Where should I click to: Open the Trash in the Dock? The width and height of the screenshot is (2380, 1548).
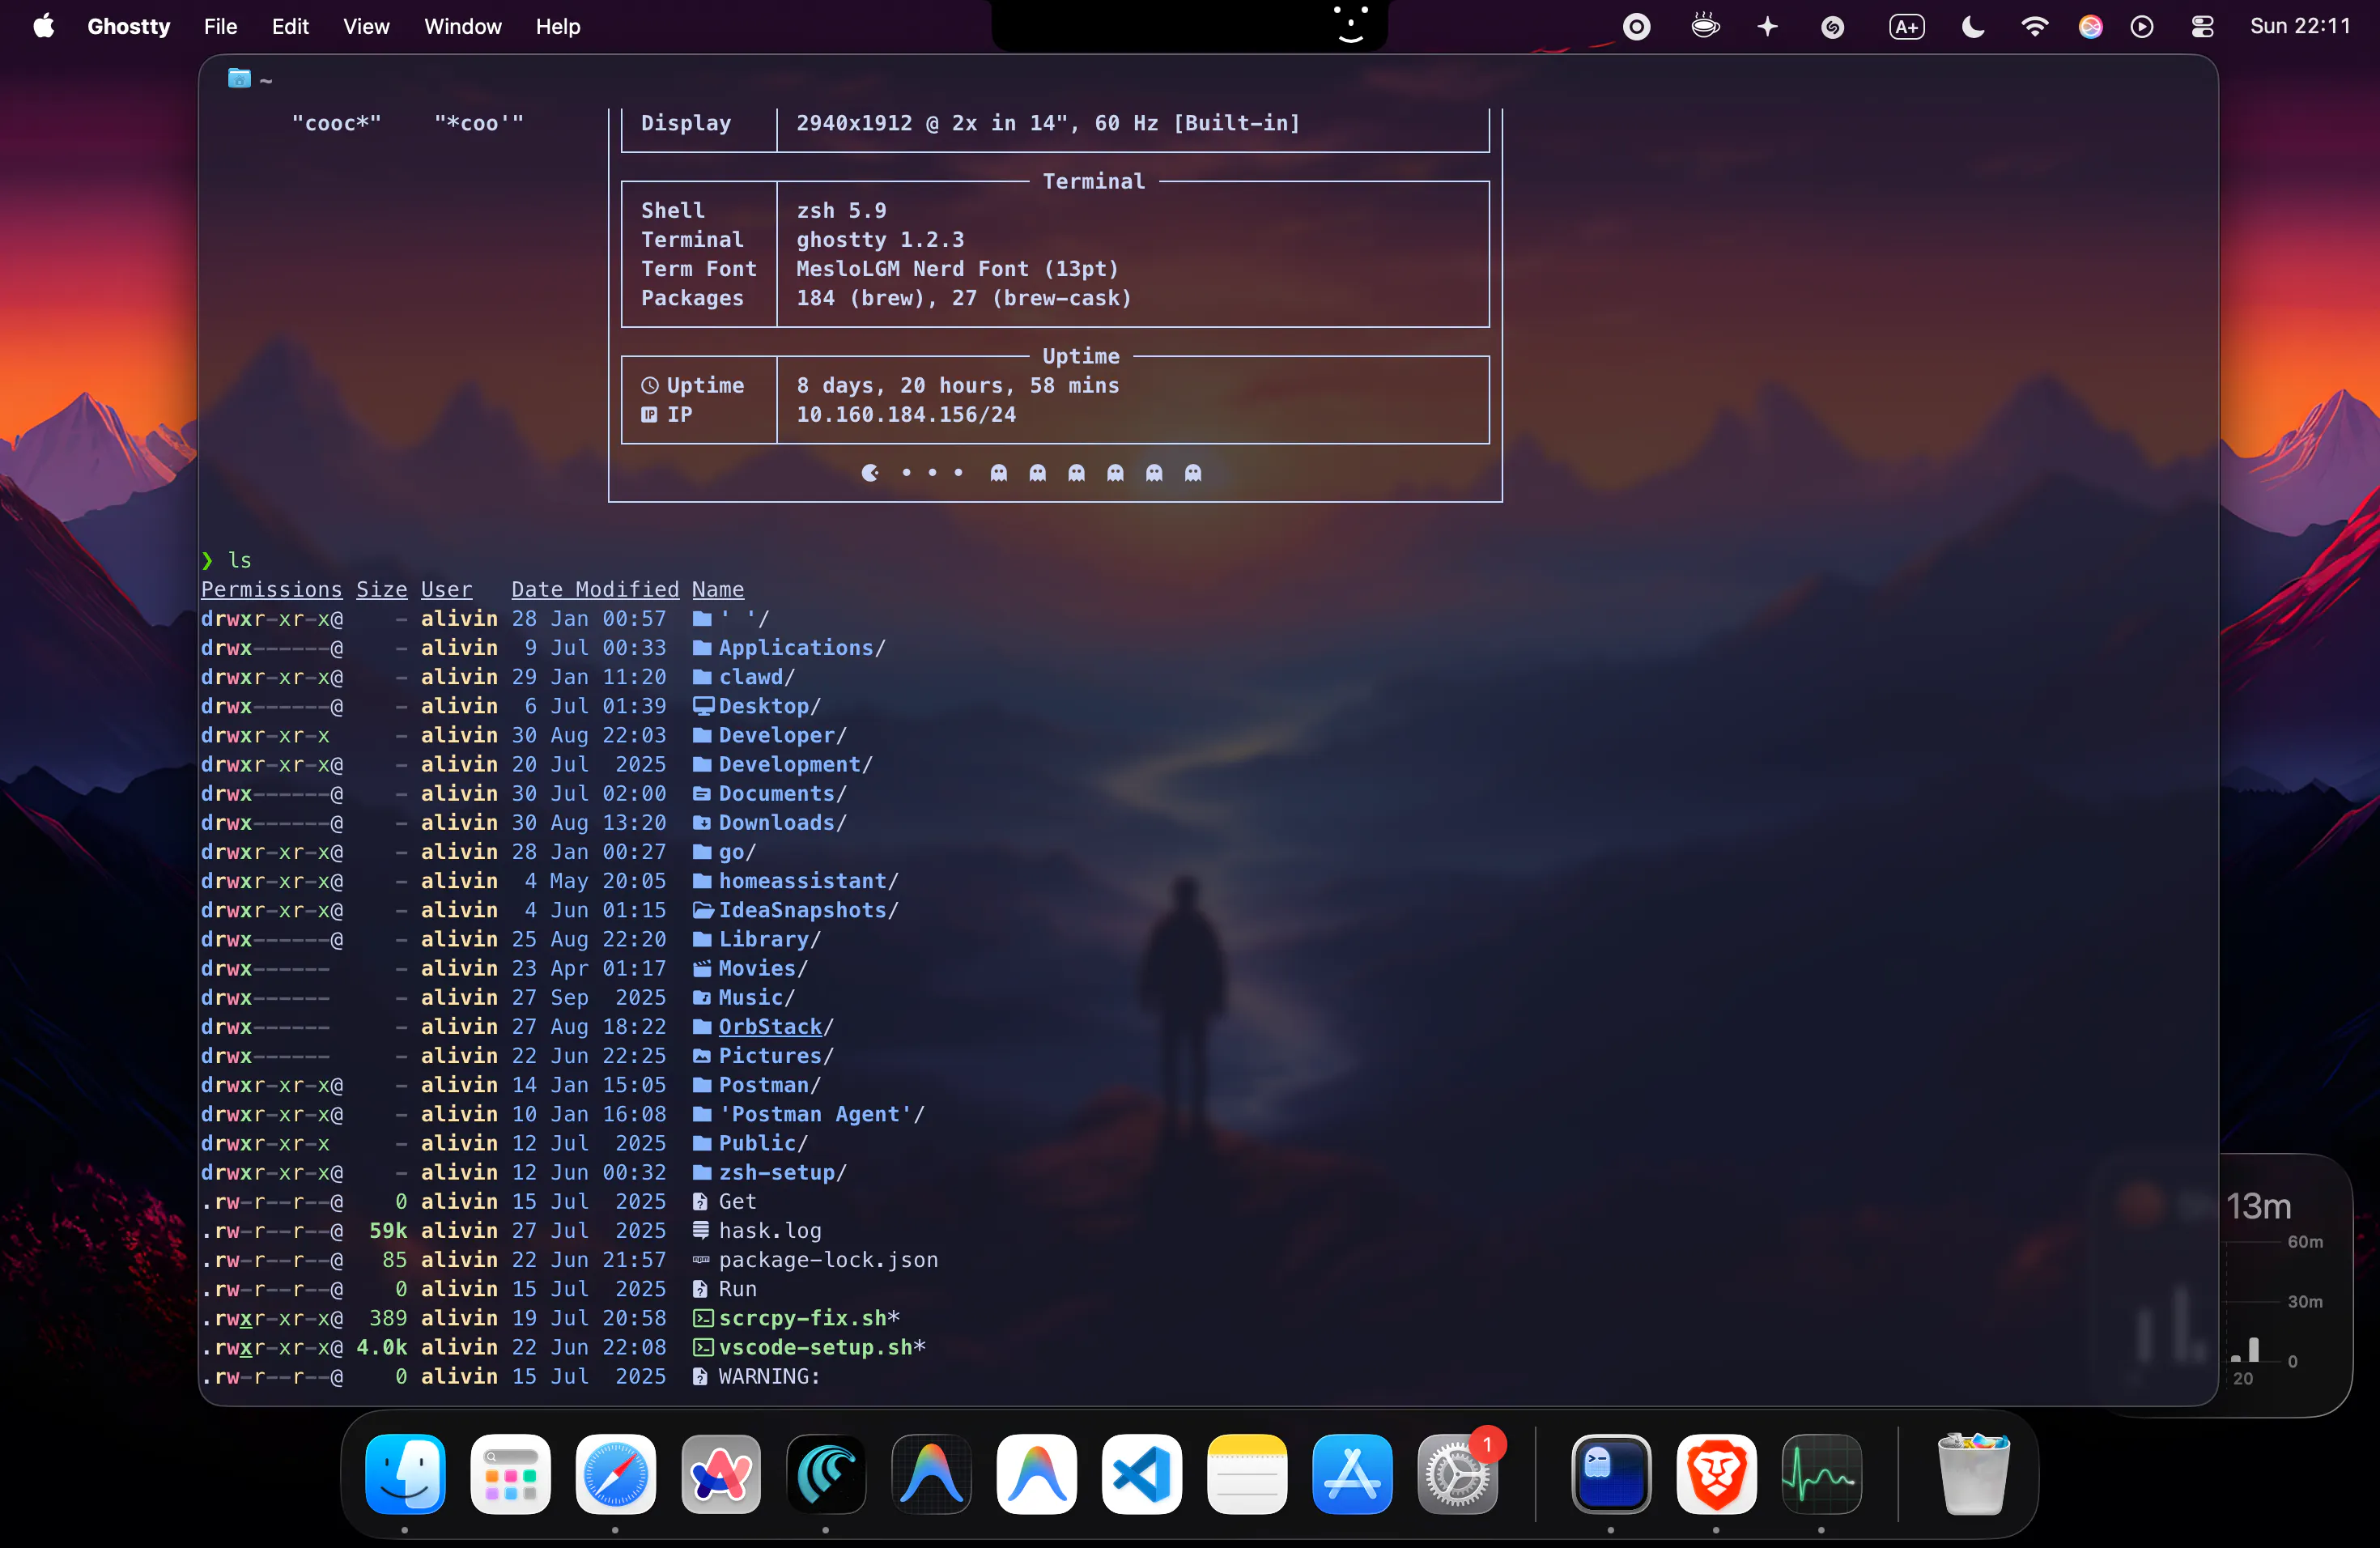tap(1973, 1474)
